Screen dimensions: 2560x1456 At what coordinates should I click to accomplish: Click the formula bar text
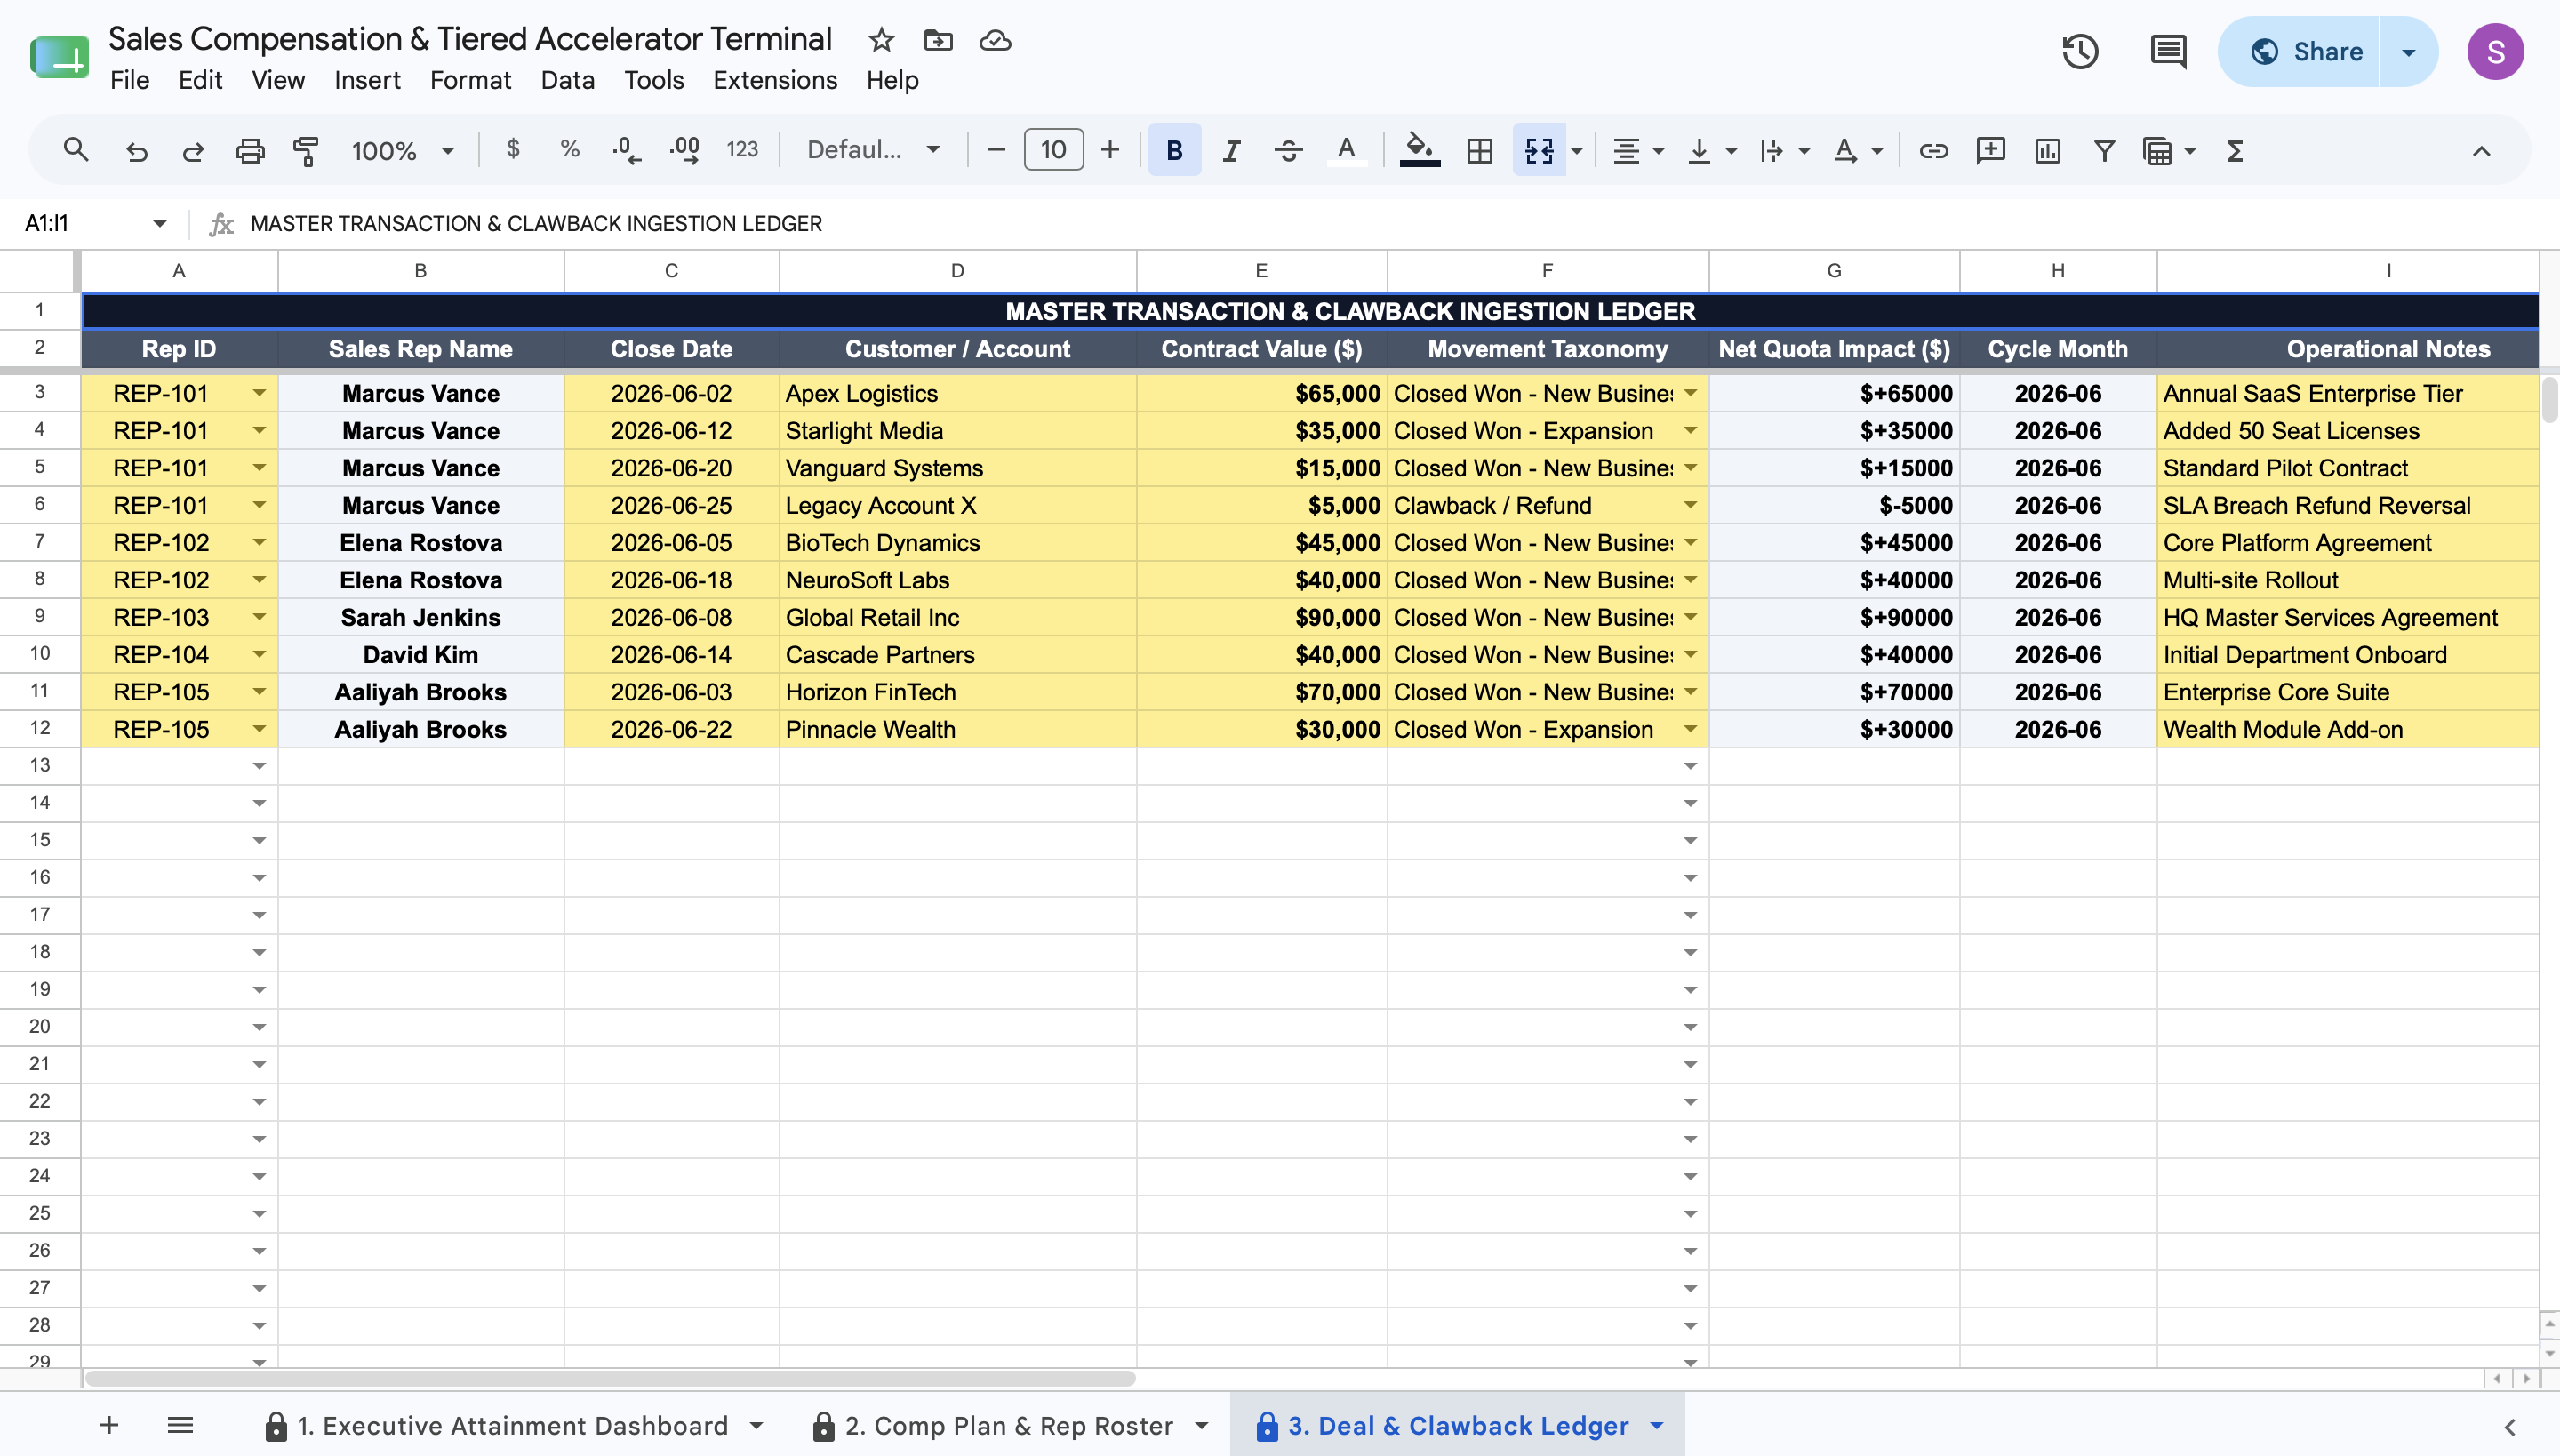click(x=536, y=224)
